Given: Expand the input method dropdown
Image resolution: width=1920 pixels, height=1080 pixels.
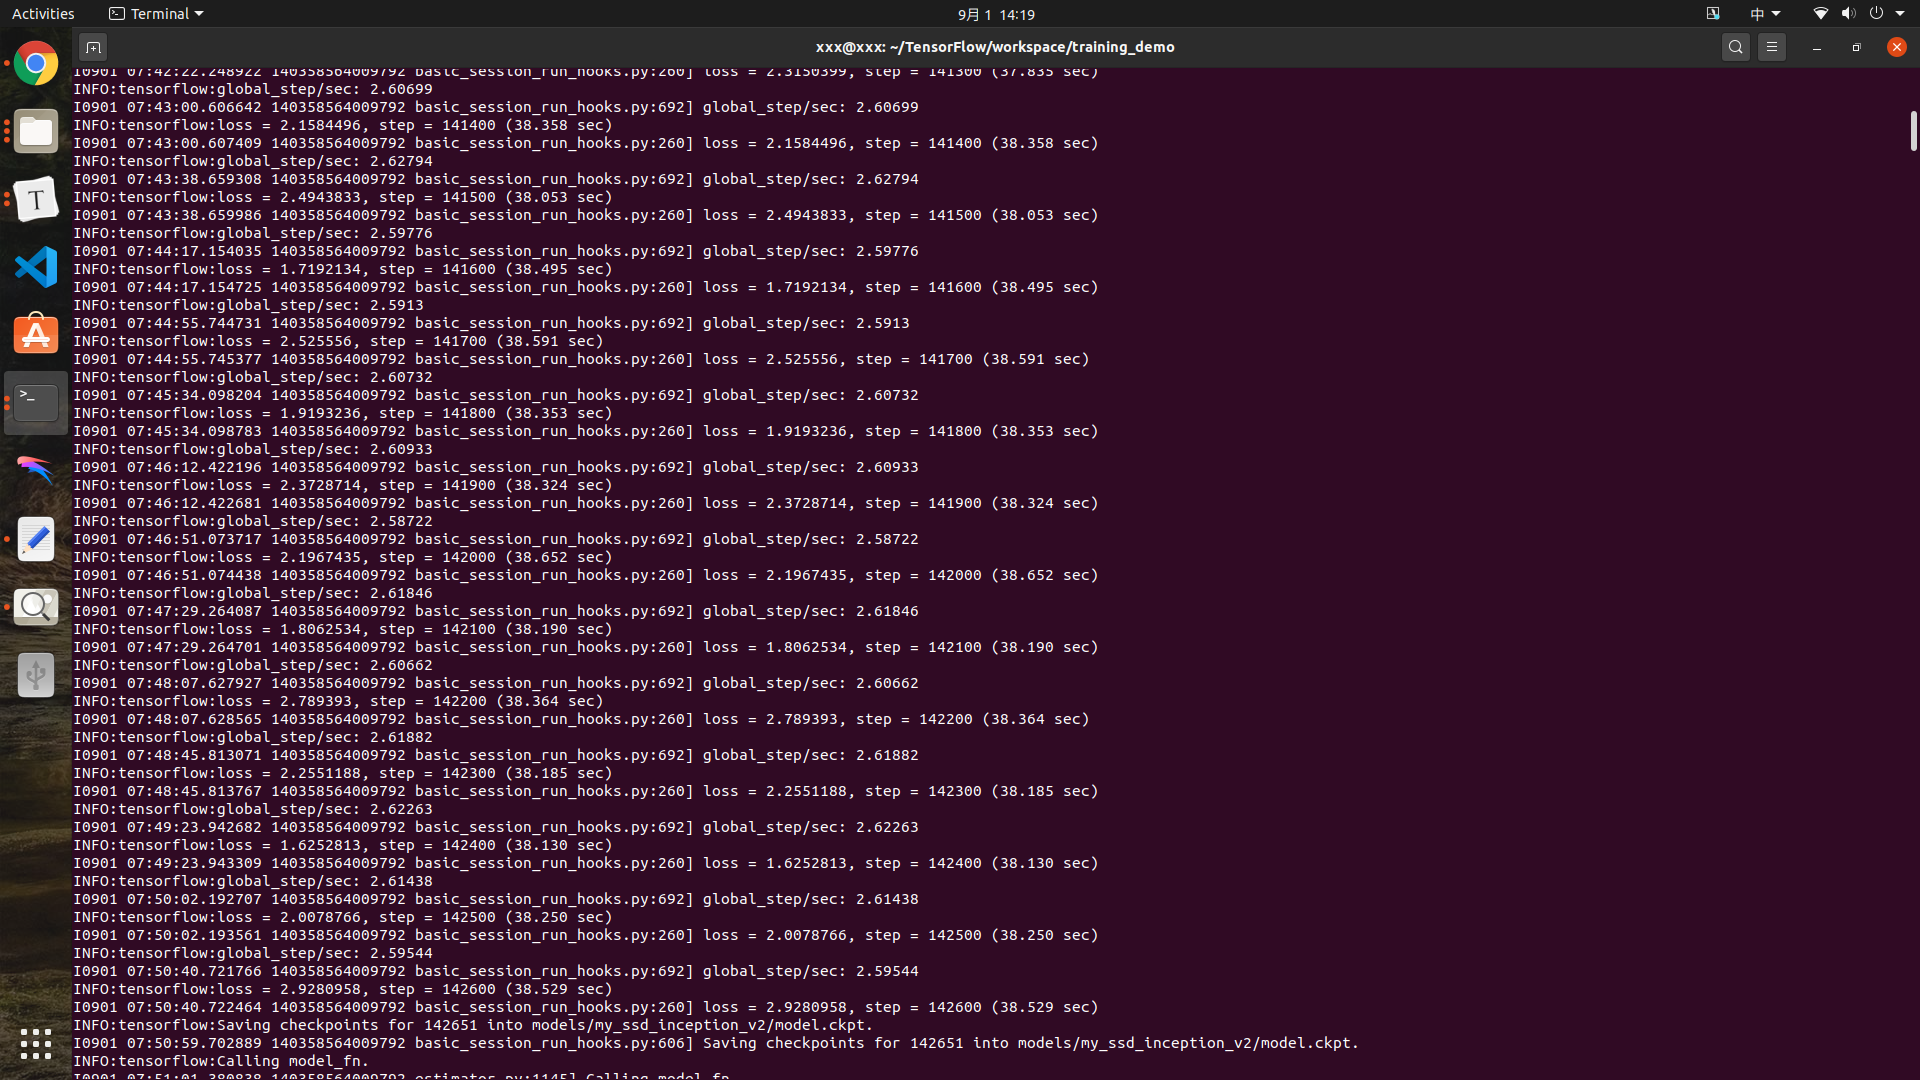Looking at the screenshot, I should 1765,14.
